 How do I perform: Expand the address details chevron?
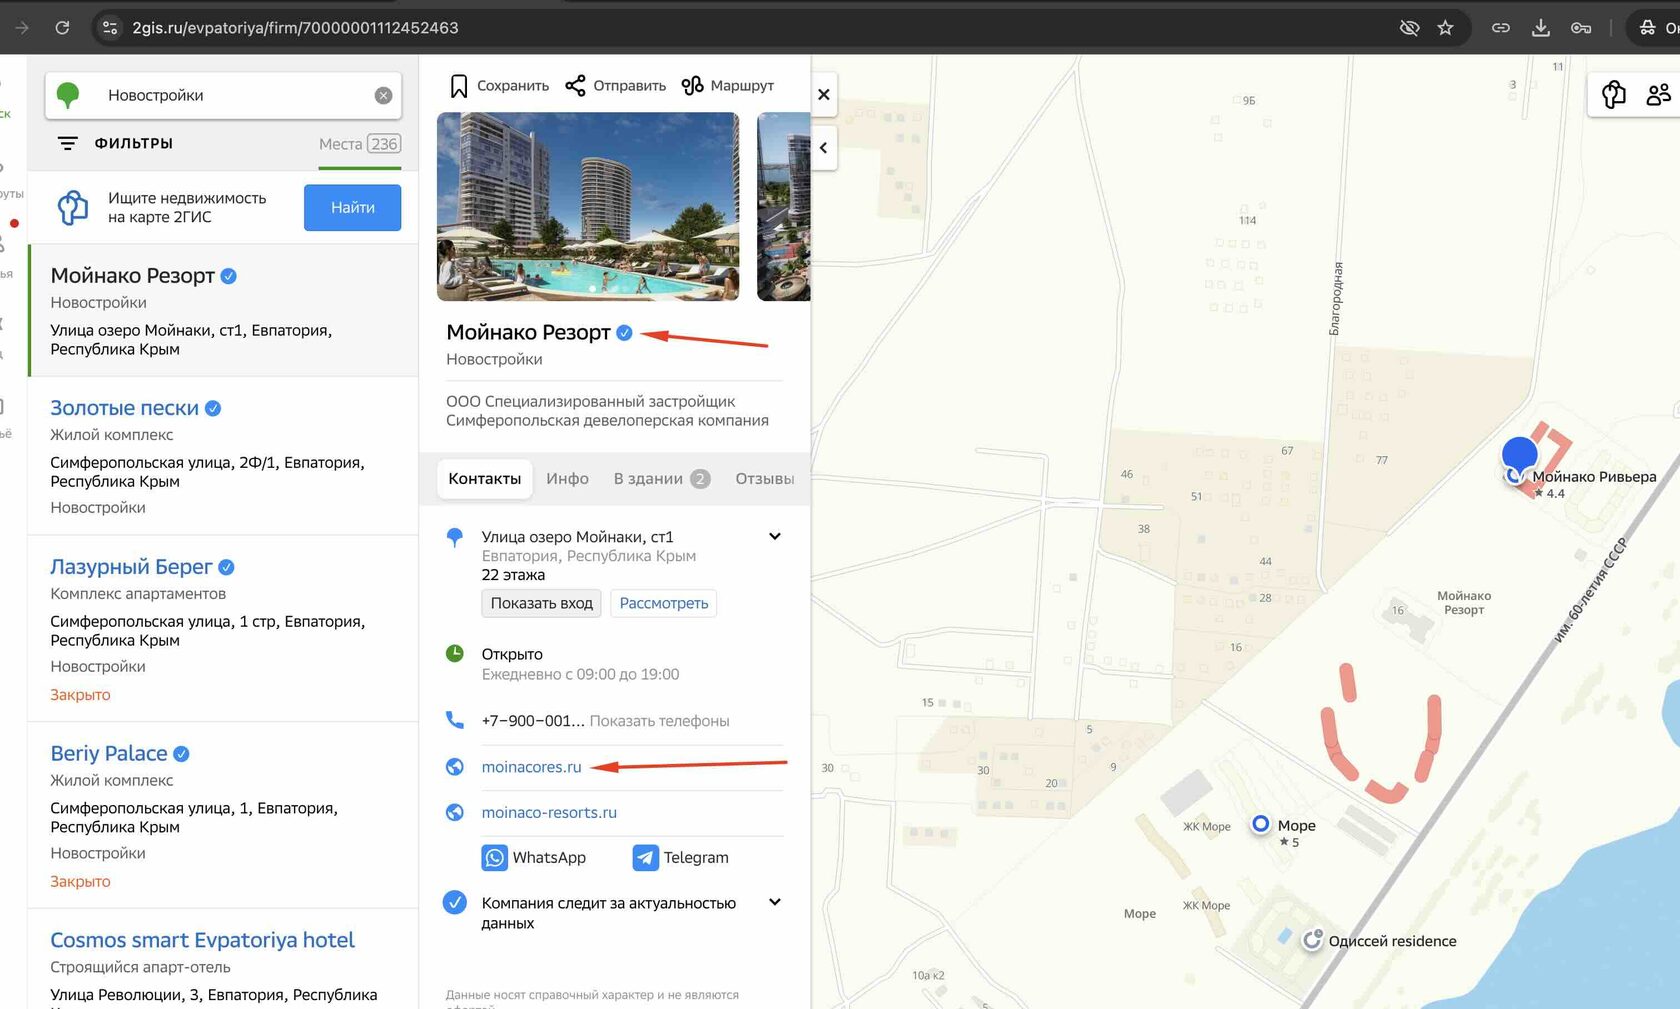(x=774, y=536)
